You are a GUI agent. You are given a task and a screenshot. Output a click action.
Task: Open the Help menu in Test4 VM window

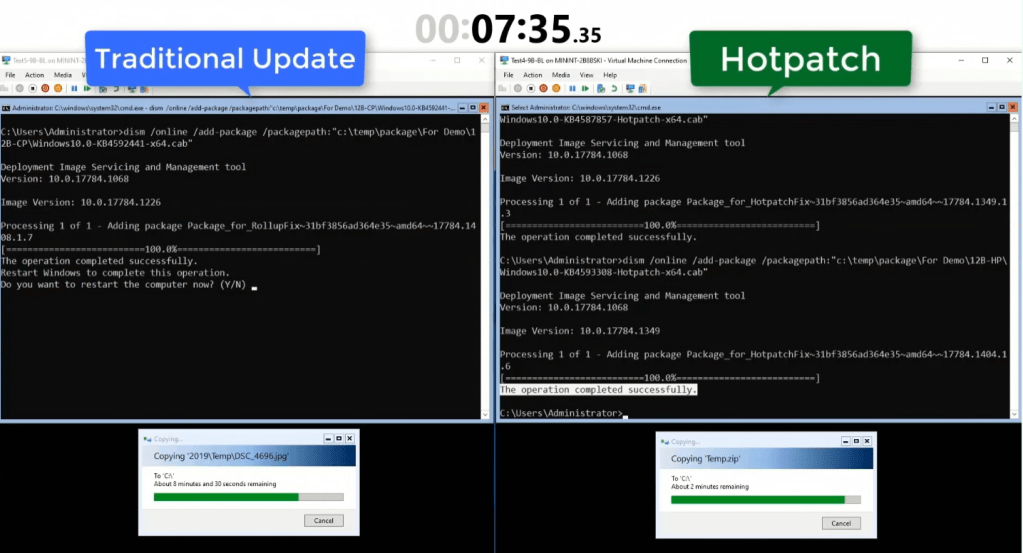pyautogui.click(x=608, y=74)
